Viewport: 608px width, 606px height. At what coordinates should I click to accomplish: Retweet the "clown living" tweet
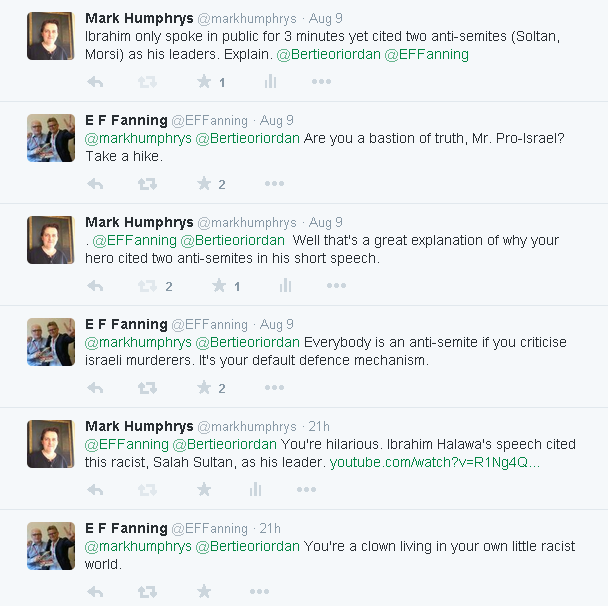click(x=147, y=592)
